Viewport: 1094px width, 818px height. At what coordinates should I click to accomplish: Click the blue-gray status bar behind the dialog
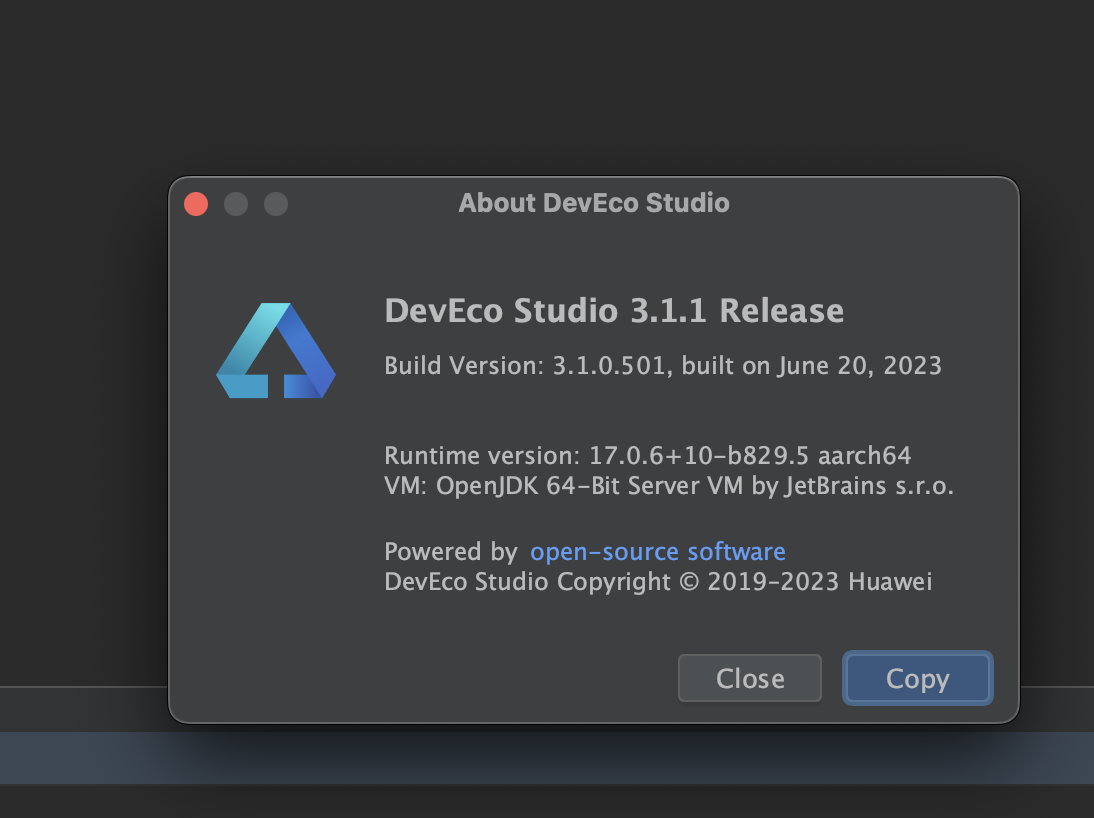(x=547, y=758)
